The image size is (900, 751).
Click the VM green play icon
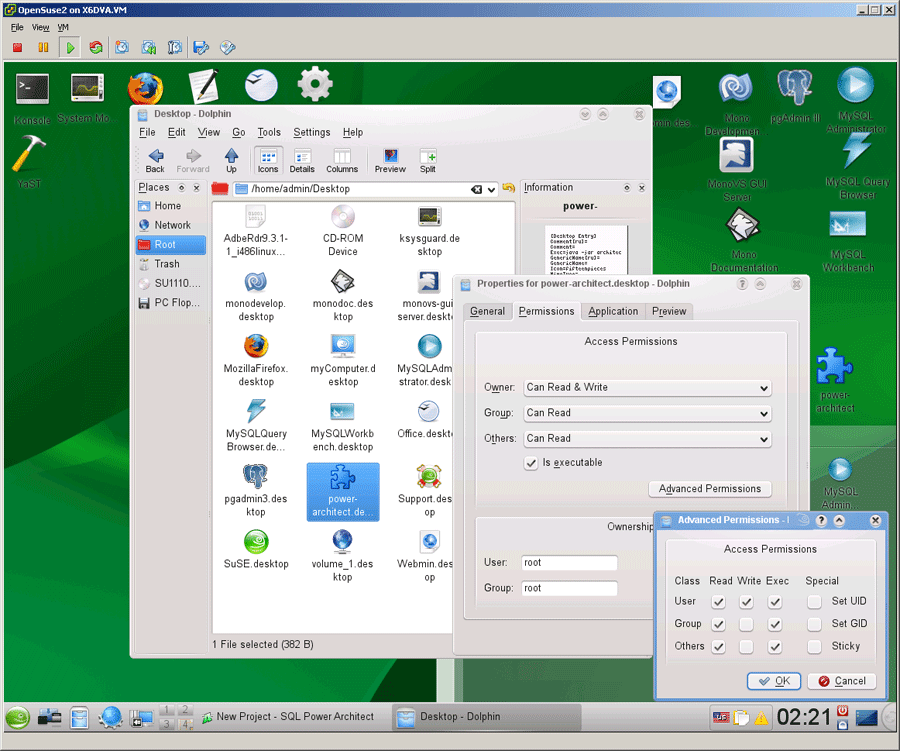[x=70, y=48]
